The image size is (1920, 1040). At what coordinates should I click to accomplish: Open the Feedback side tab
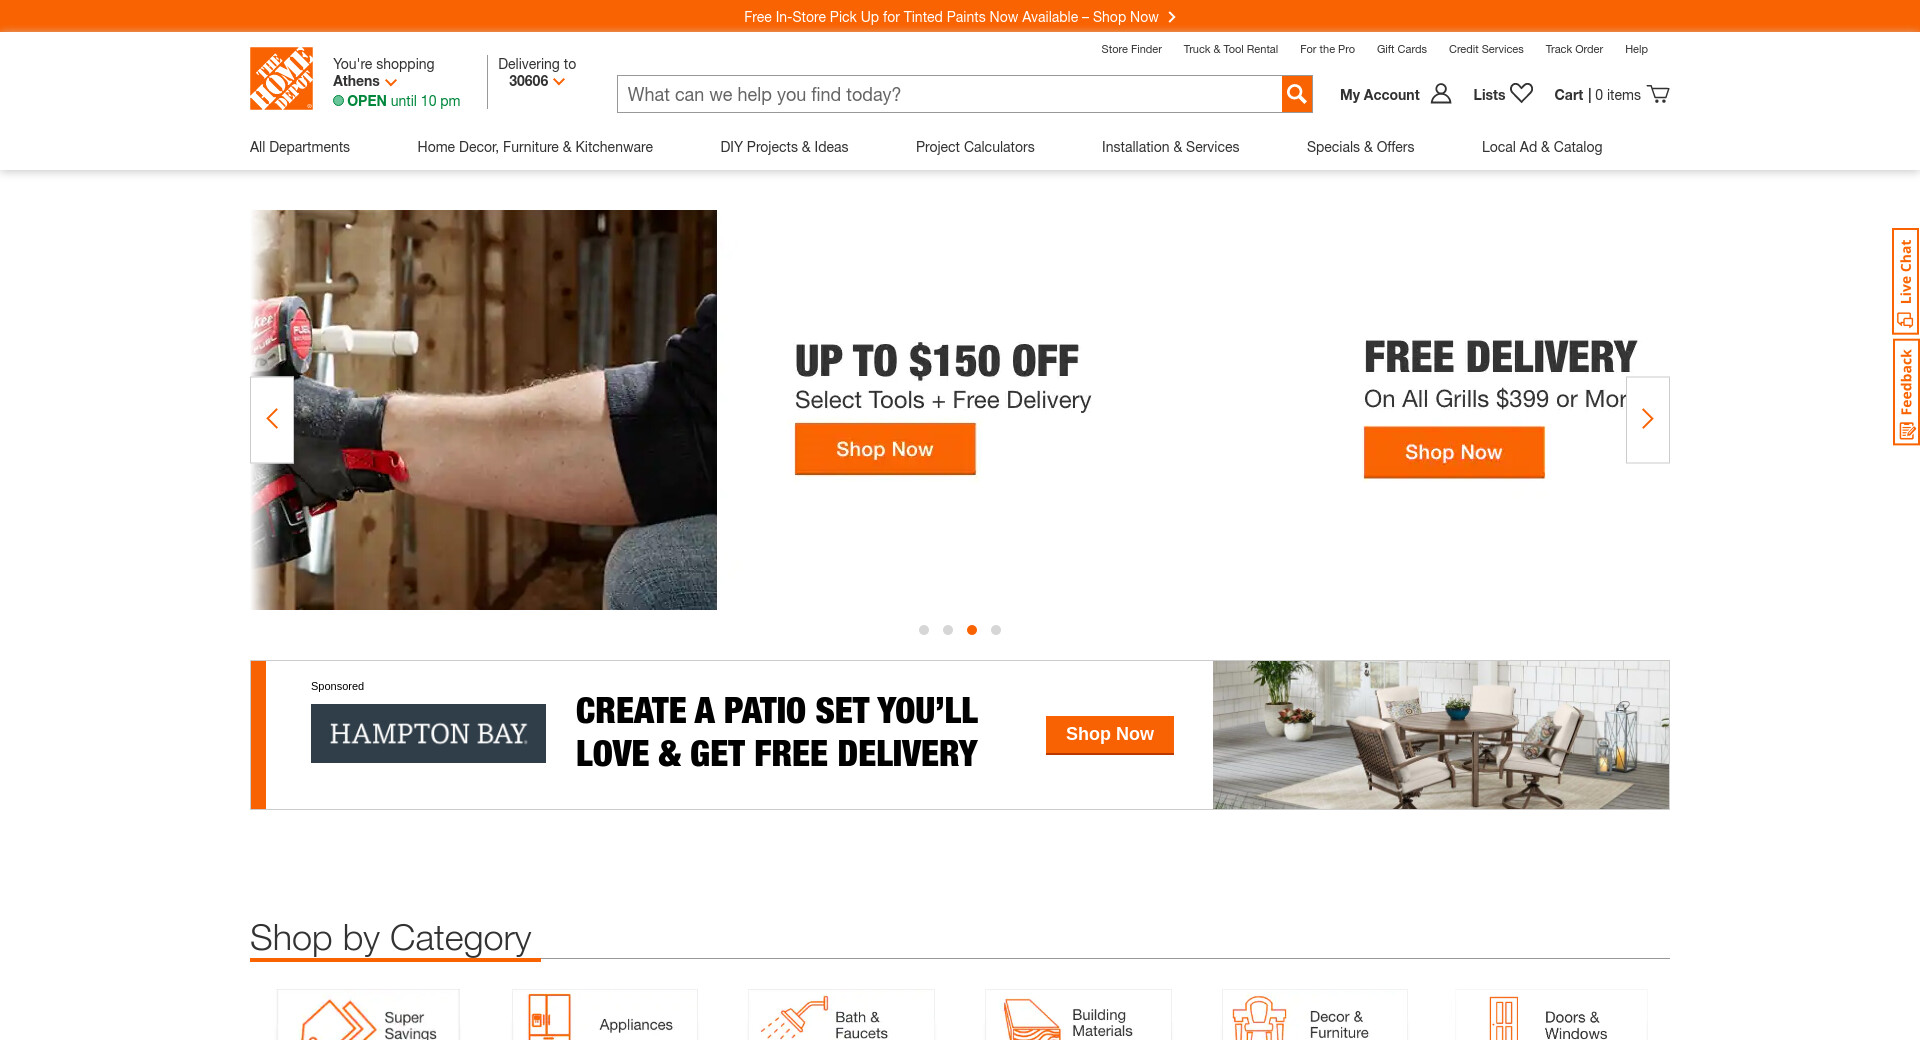(1905, 392)
